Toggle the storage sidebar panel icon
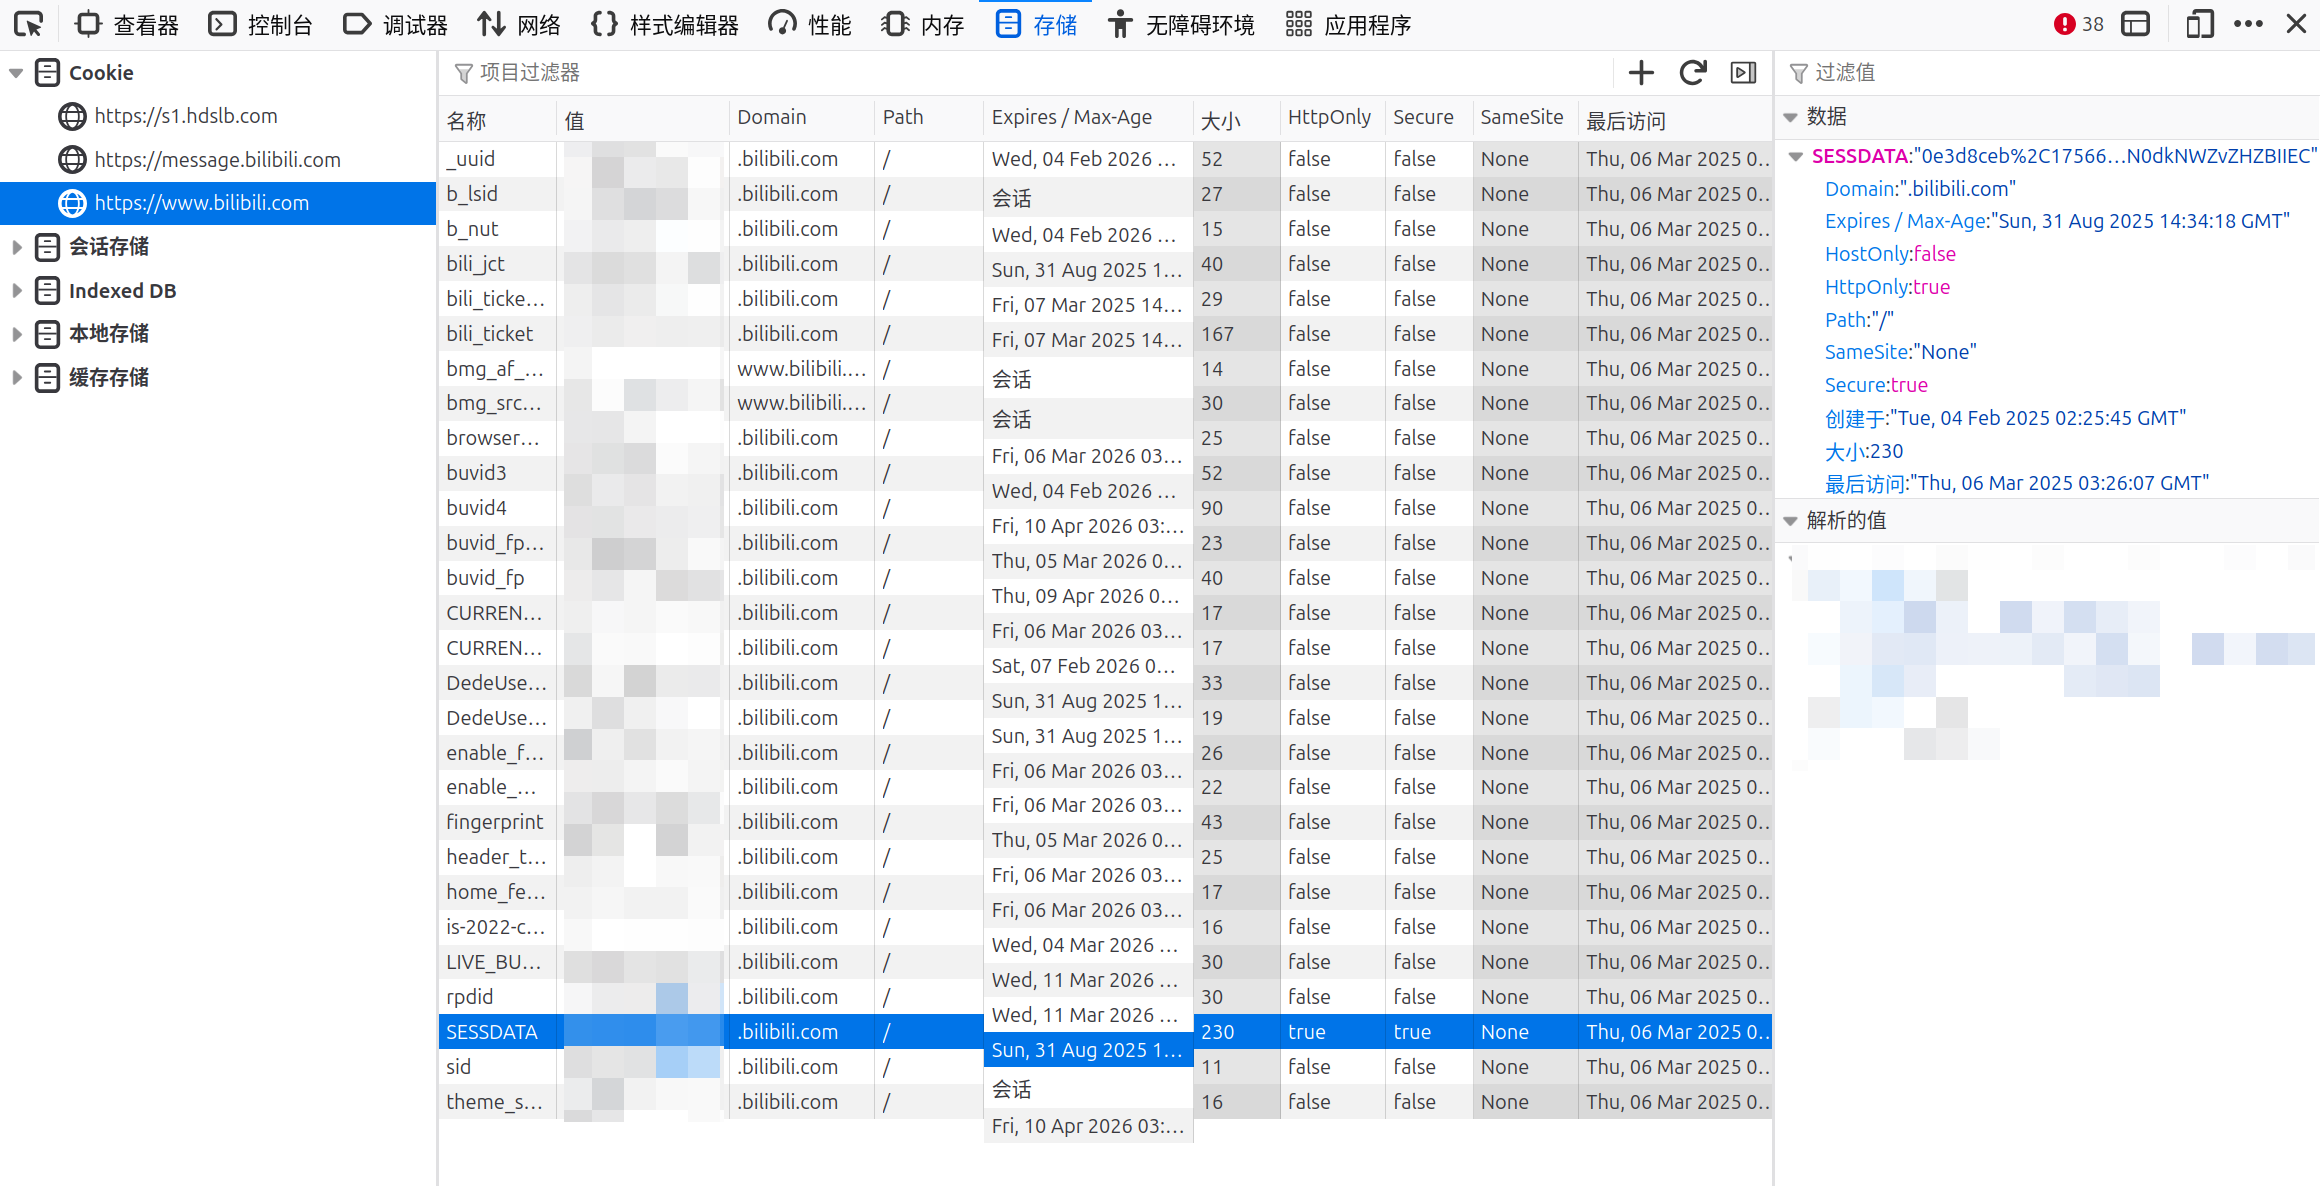The image size is (2320, 1186). [1743, 72]
